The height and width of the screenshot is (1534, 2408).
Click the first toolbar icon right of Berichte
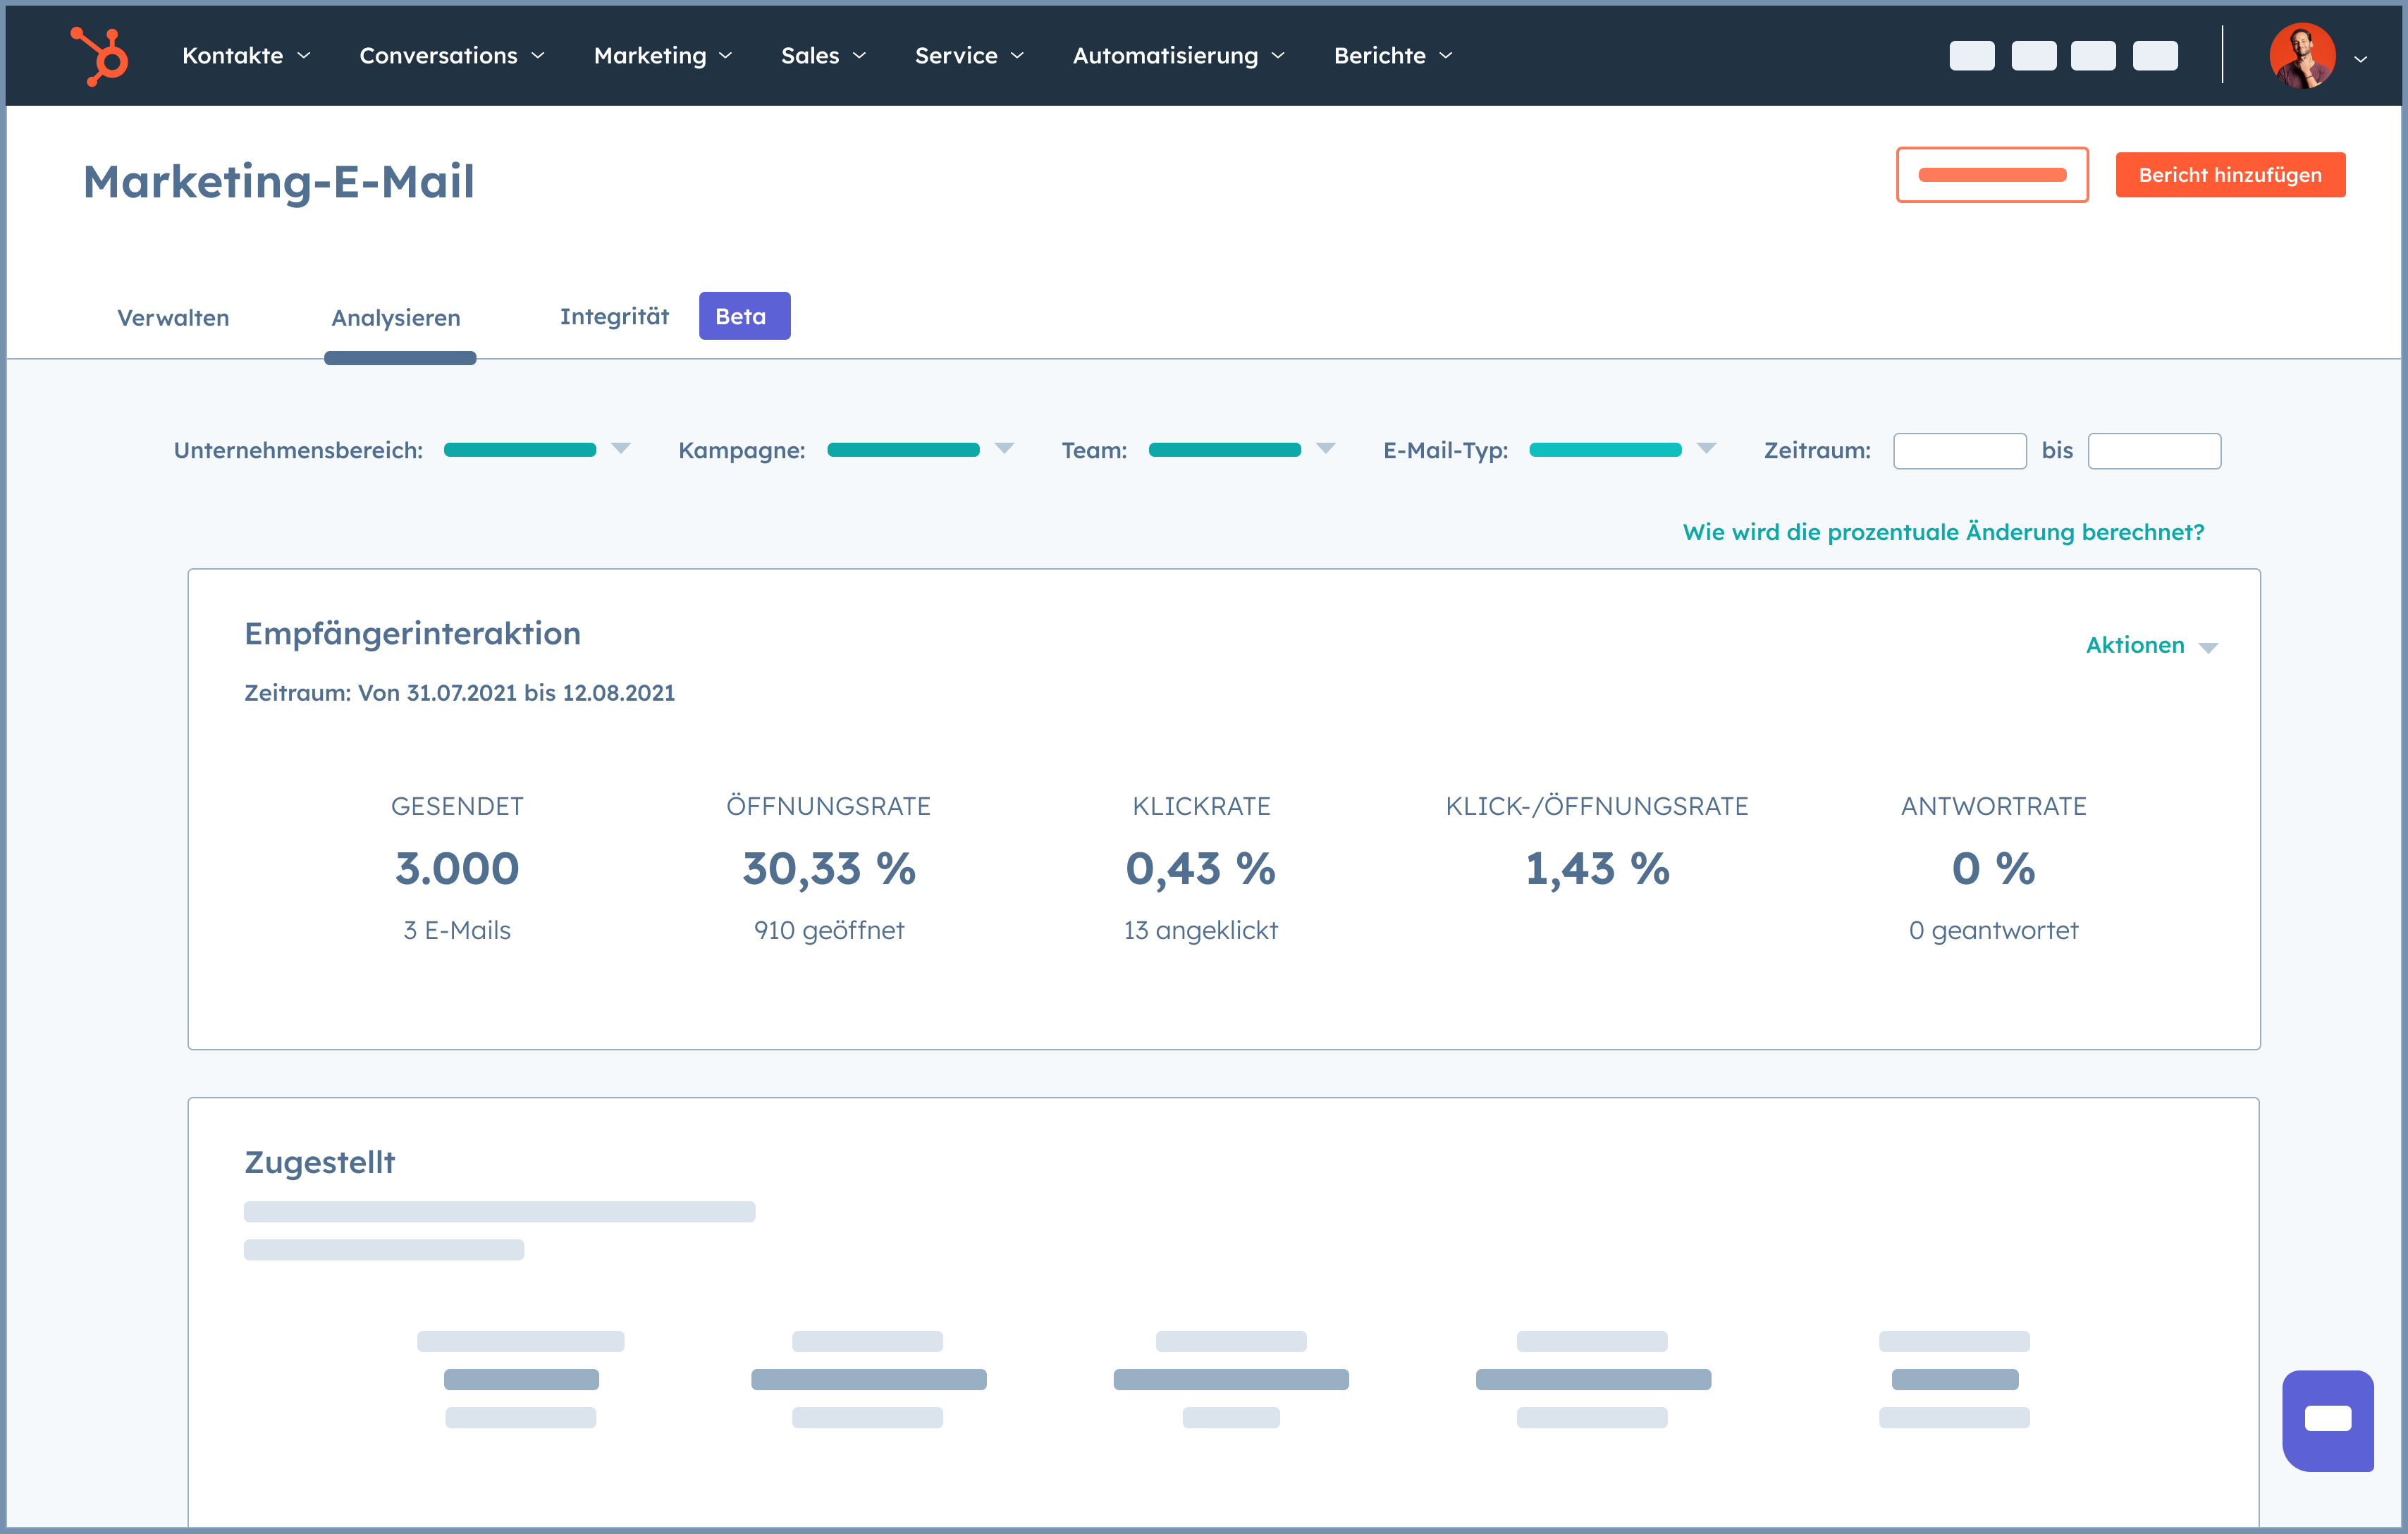[x=1973, y=55]
